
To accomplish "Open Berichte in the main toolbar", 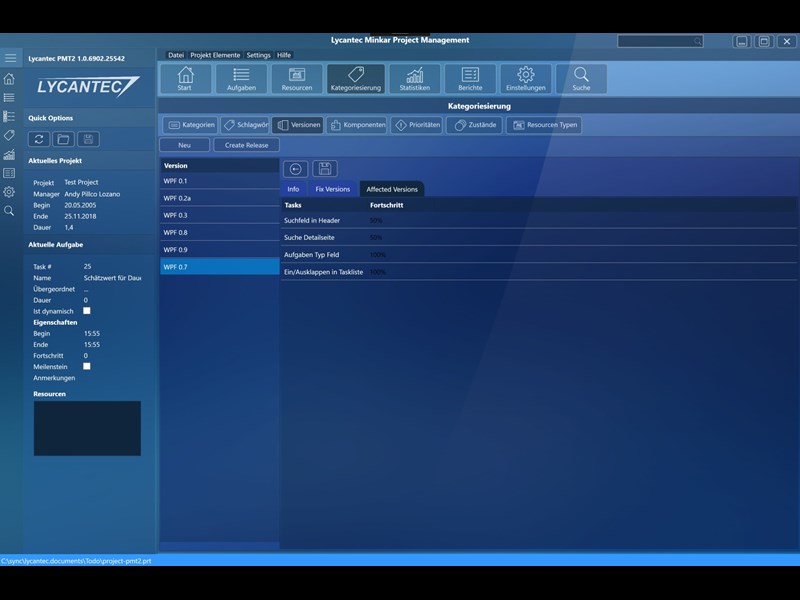I will (x=470, y=79).
